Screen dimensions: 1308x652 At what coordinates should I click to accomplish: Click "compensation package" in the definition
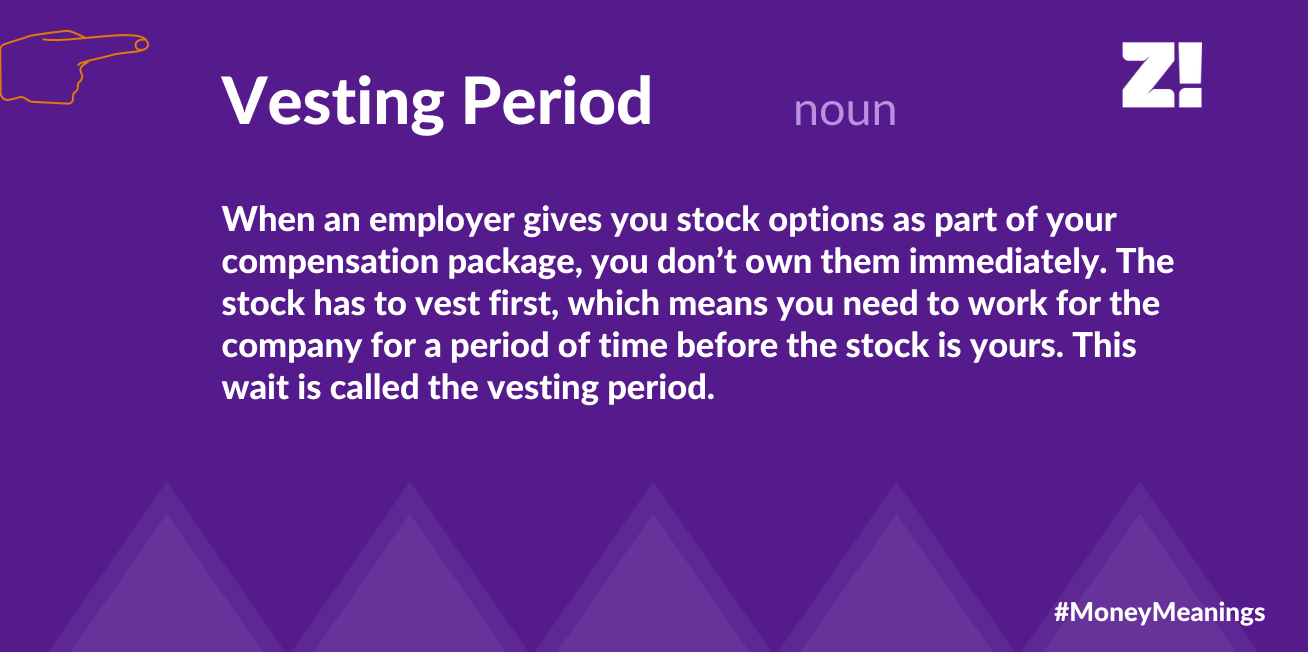pos(399,261)
